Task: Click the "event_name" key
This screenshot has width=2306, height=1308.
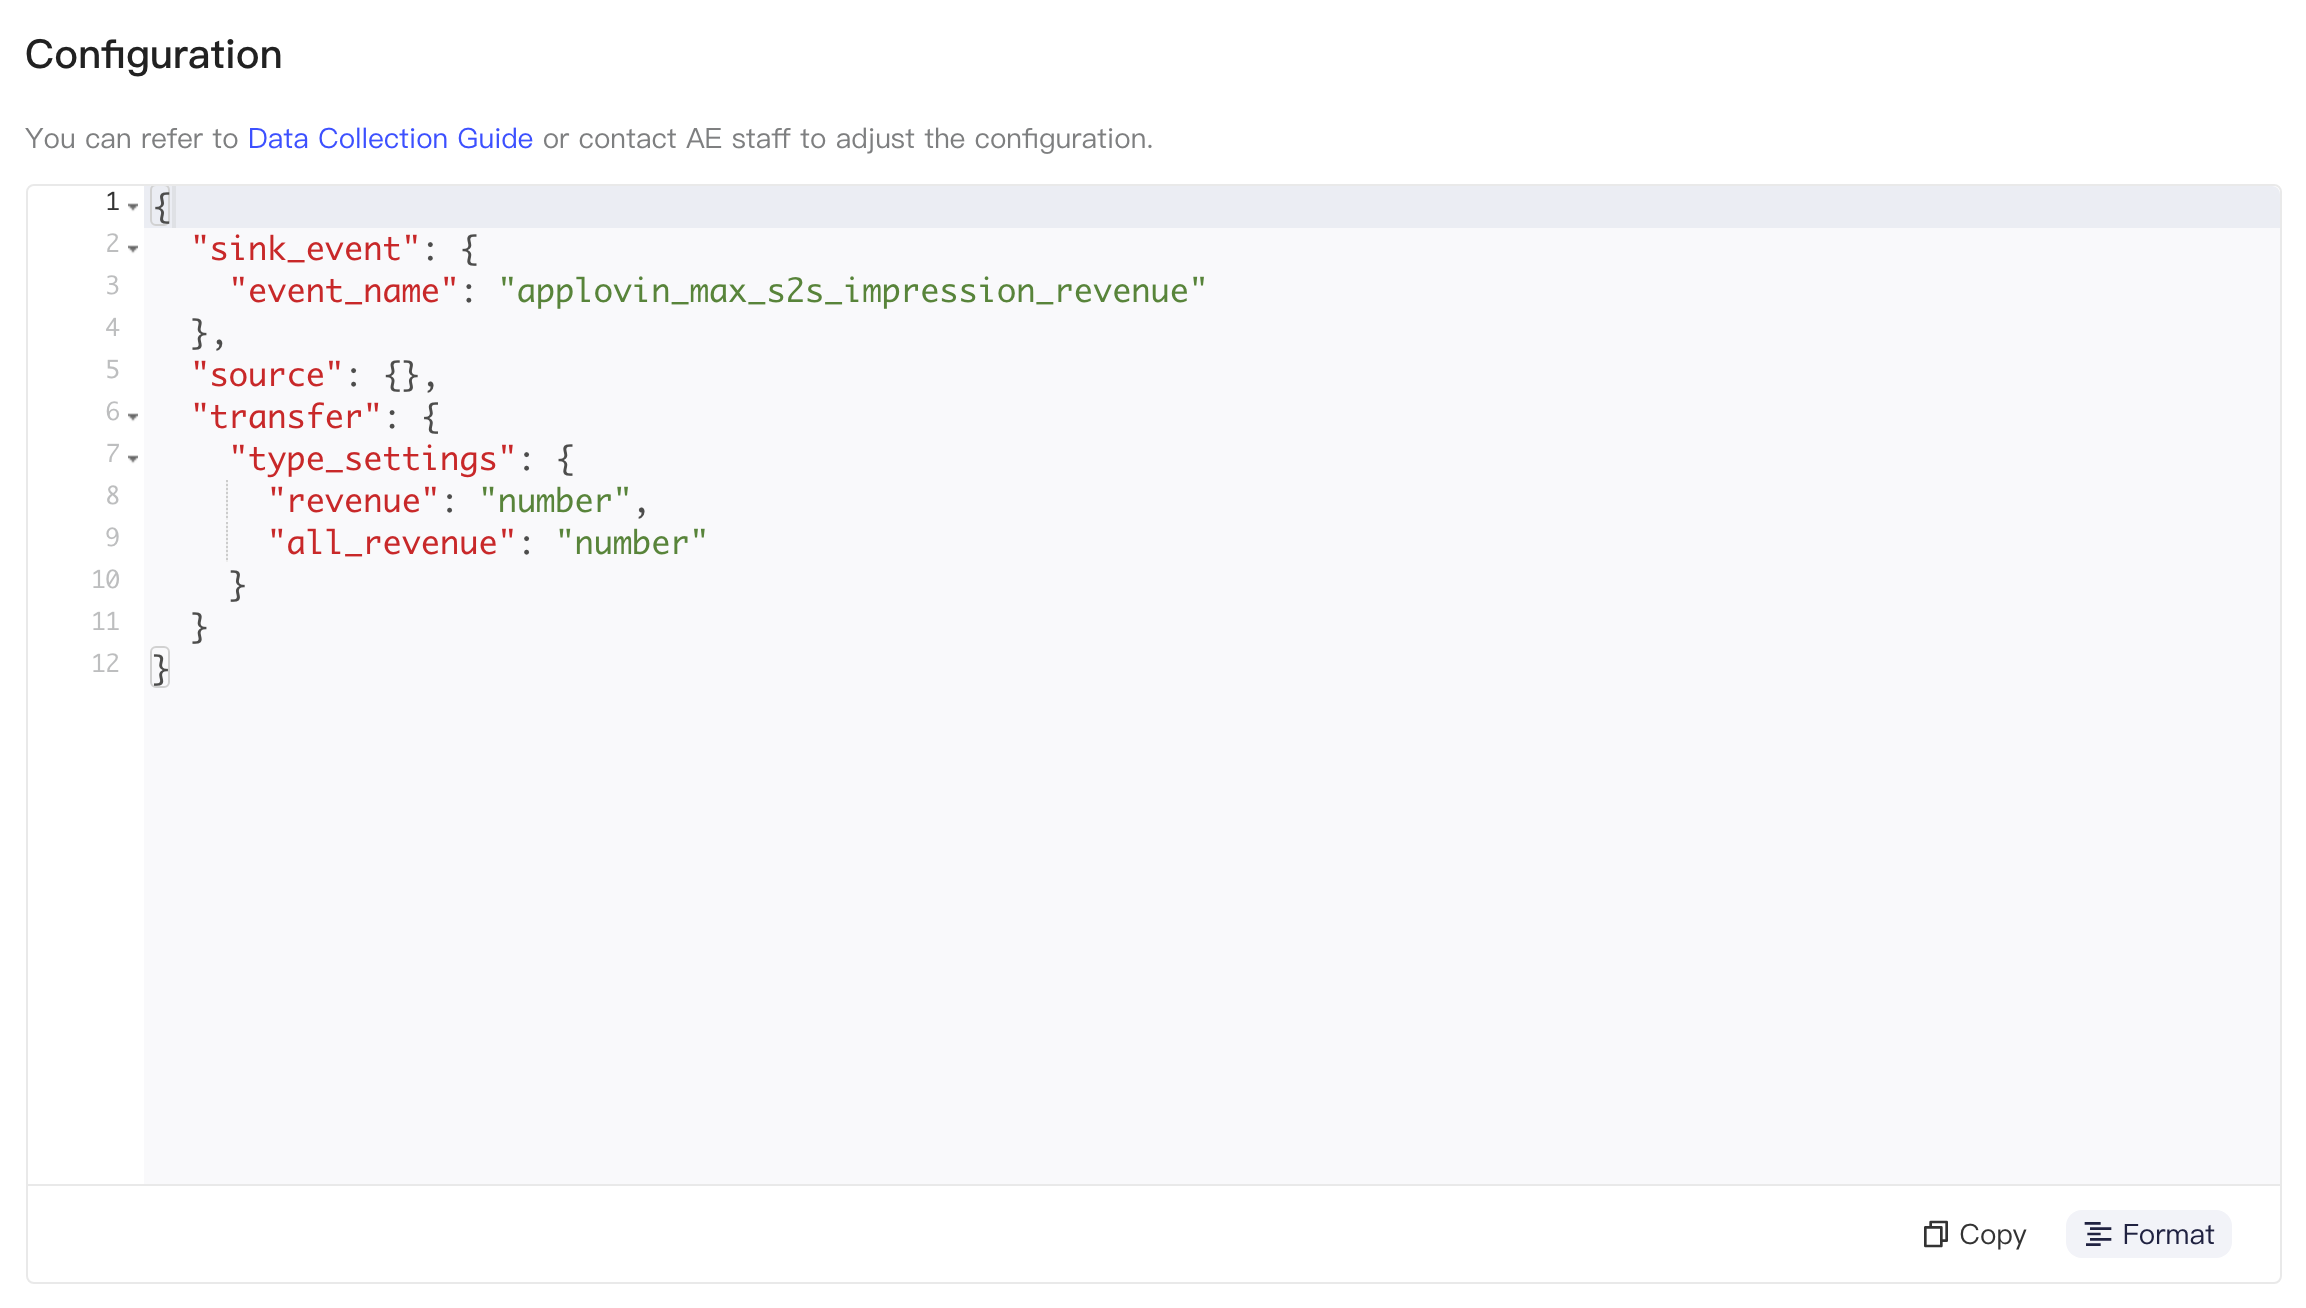Action: coord(343,291)
